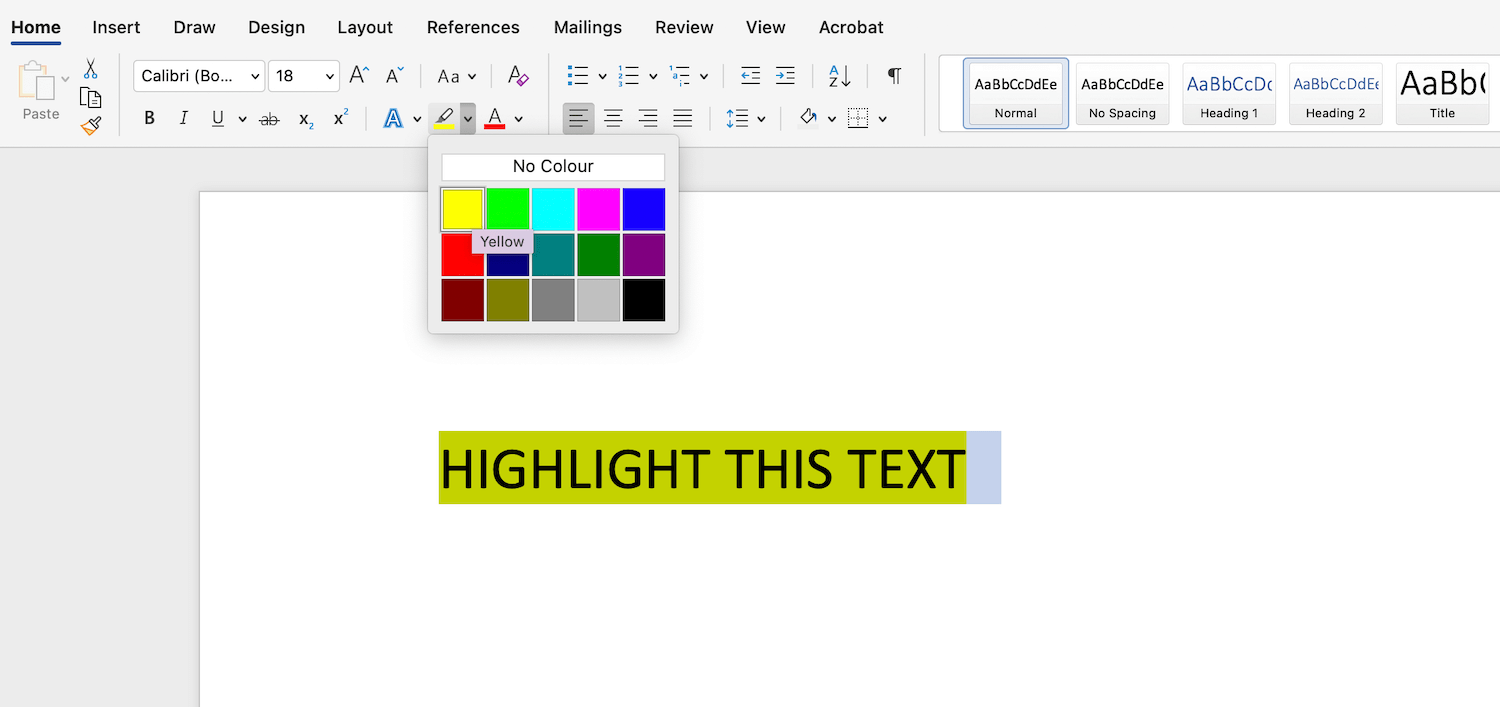
Task: Open the underline style dropdown arrow
Action: pyautogui.click(x=242, y=119)
